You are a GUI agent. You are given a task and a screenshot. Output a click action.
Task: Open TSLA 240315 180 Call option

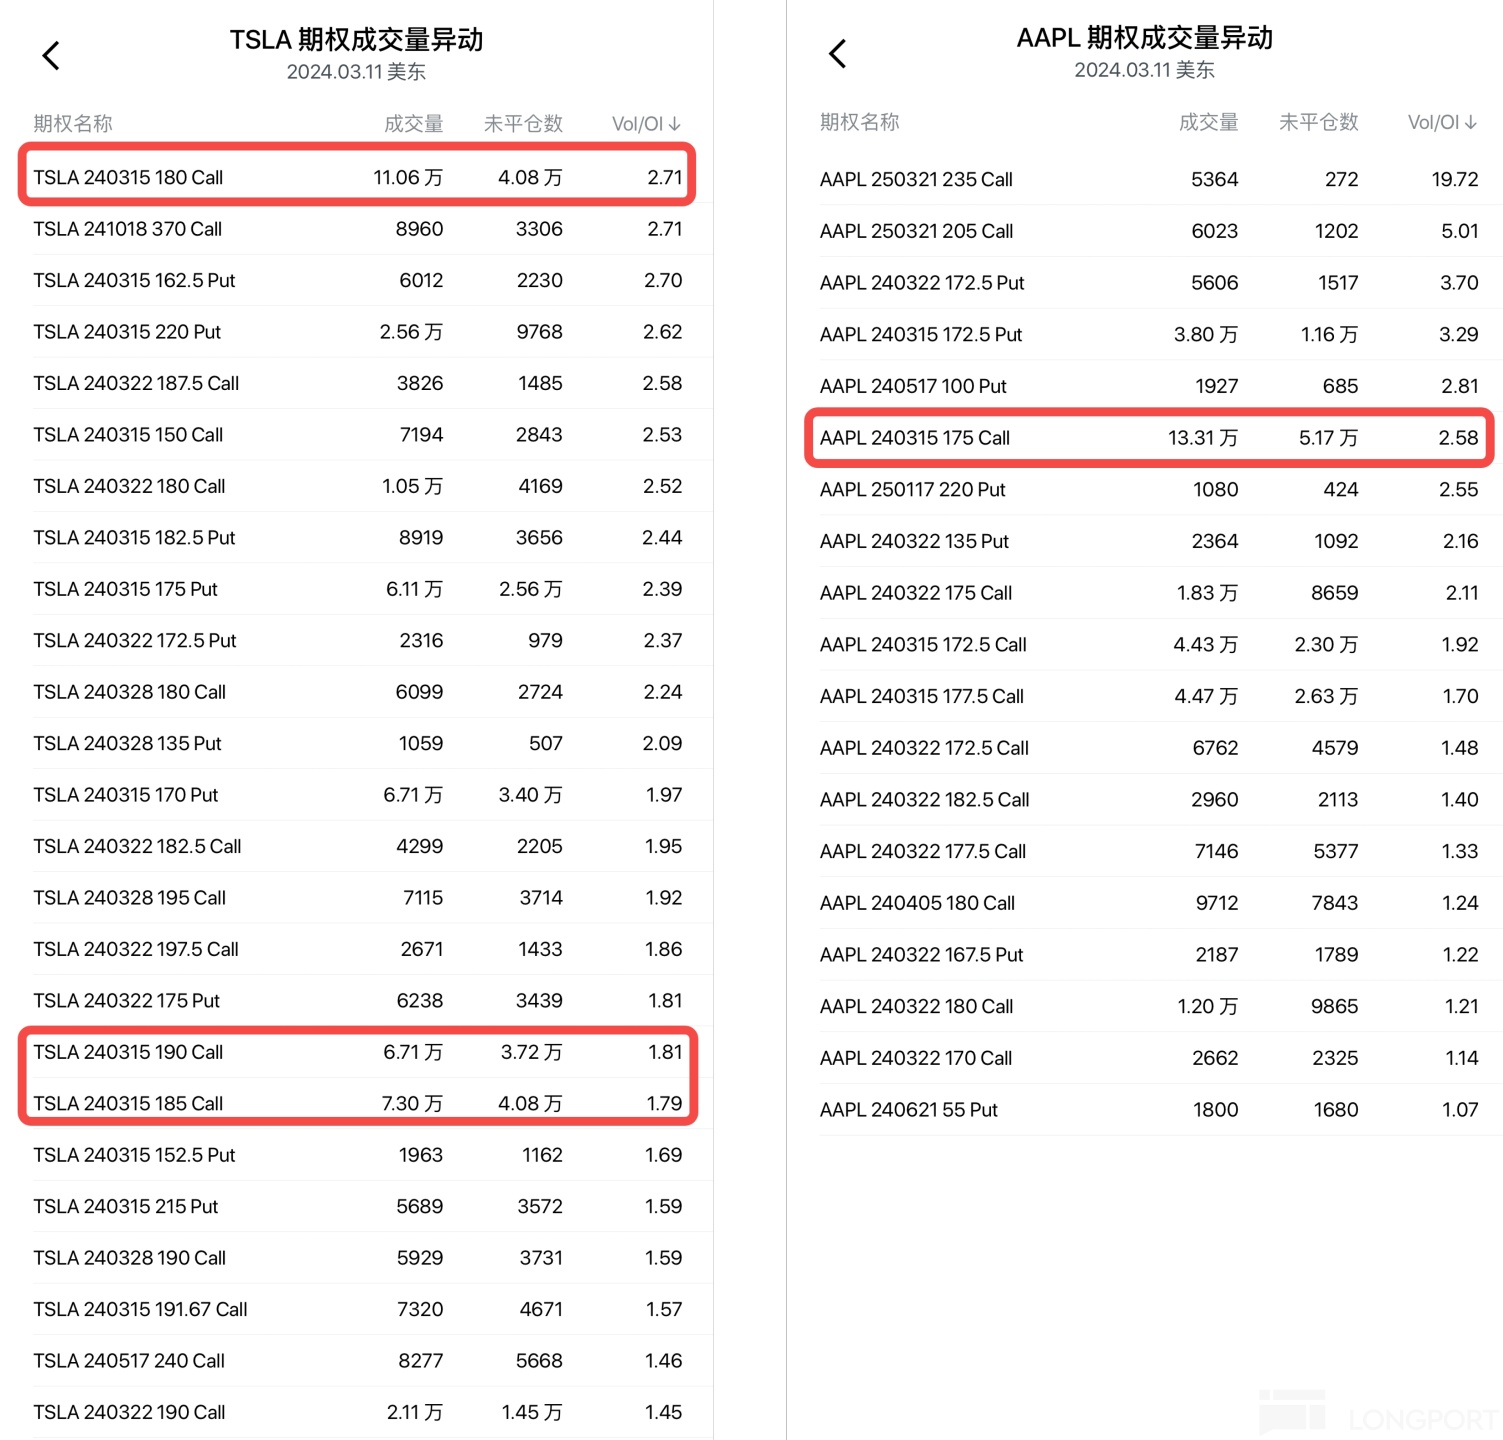tap(357, 177)
